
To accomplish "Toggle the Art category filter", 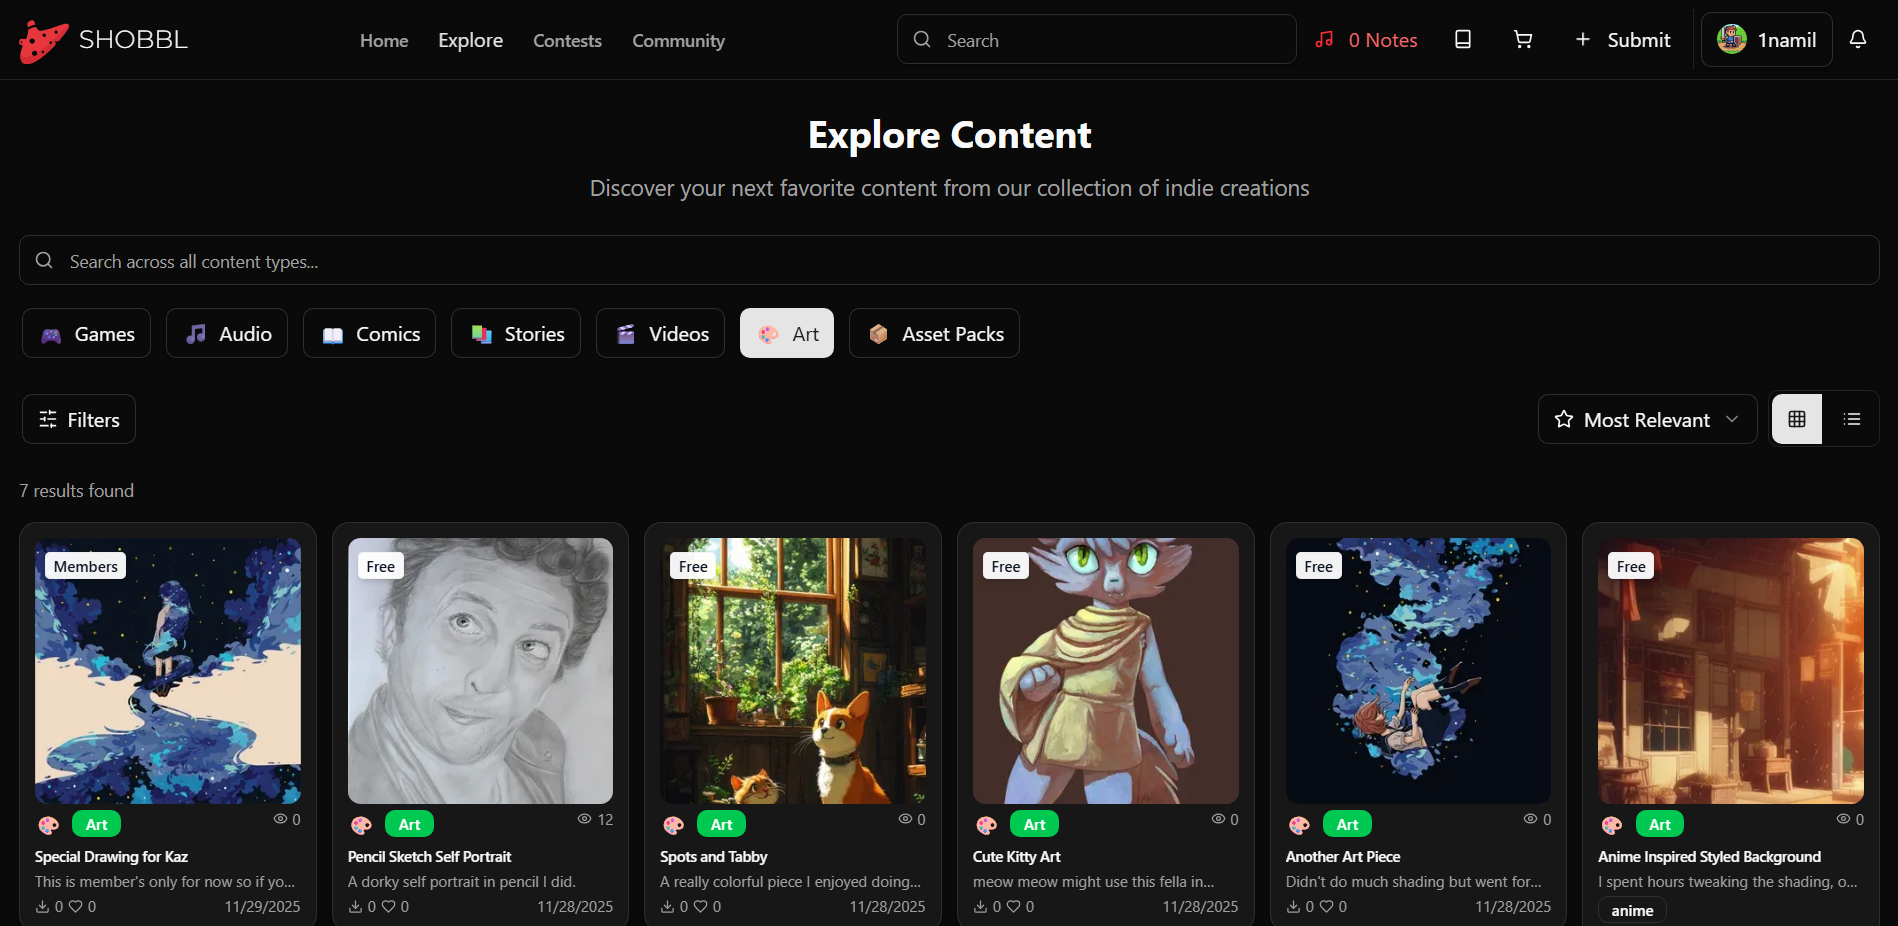I will pyautogui.click(x=787, y=334).
